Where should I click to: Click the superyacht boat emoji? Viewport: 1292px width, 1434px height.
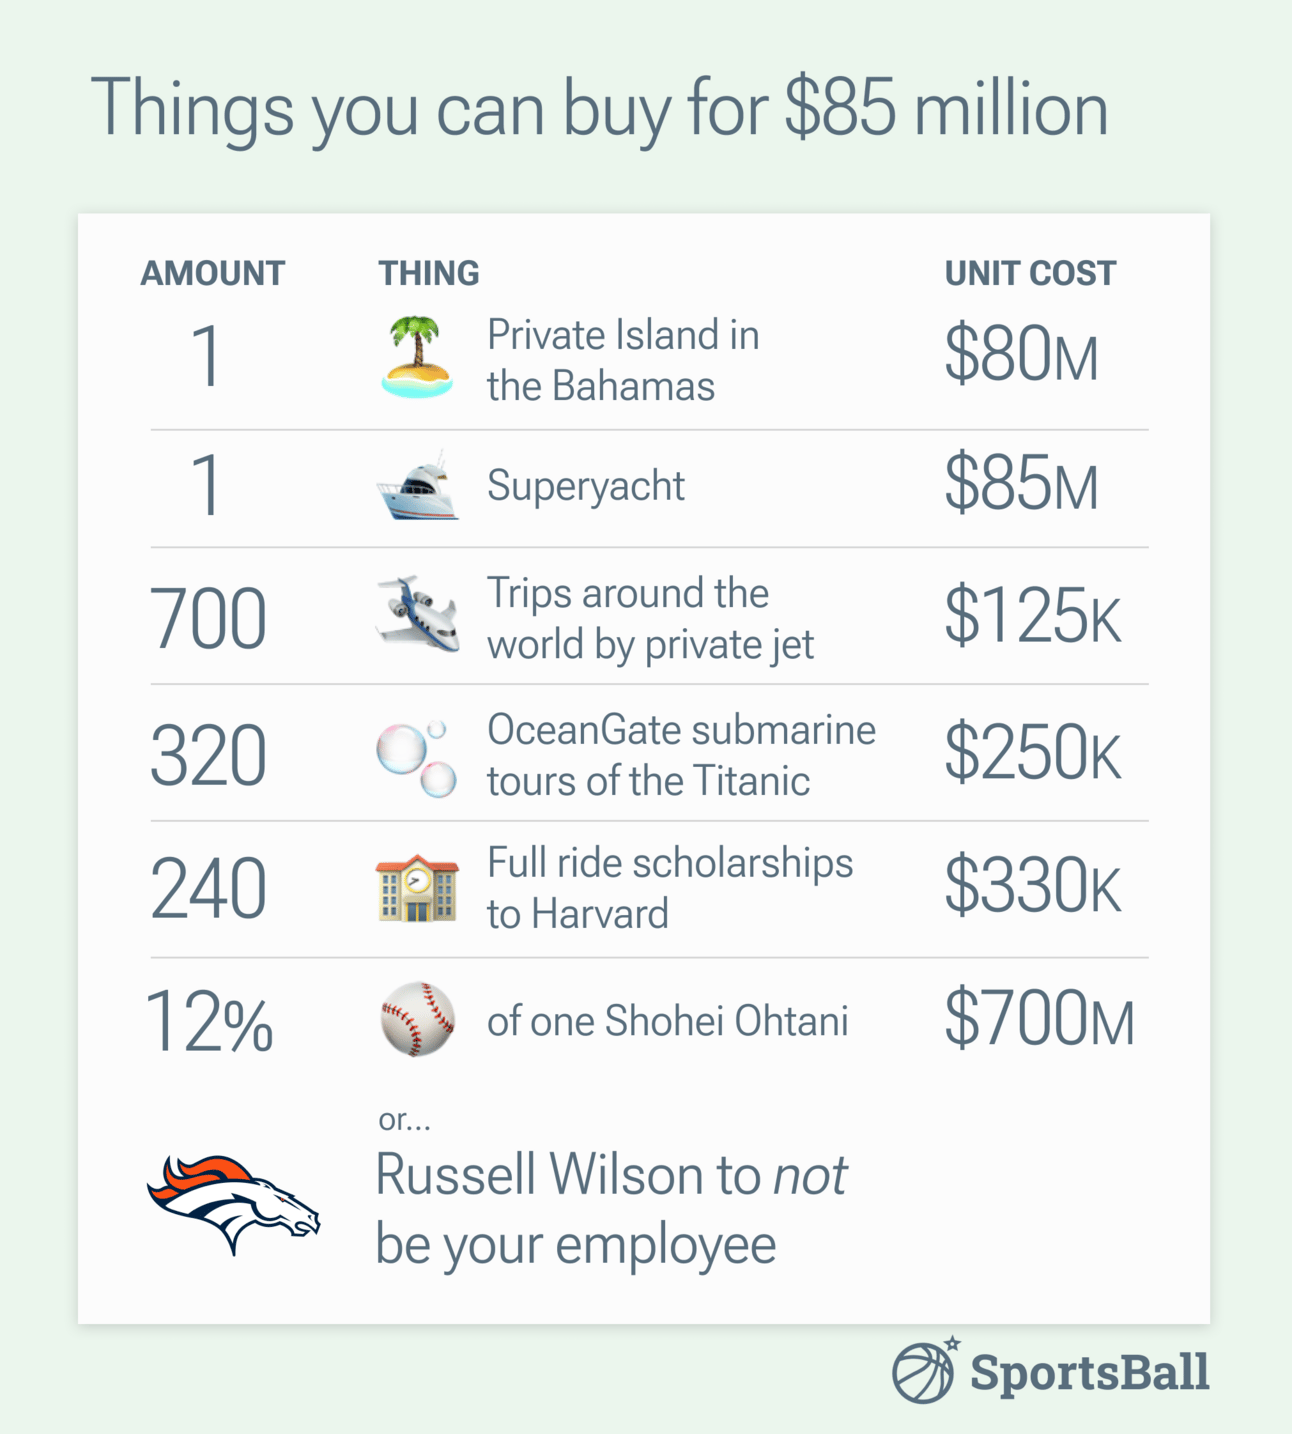417,485
